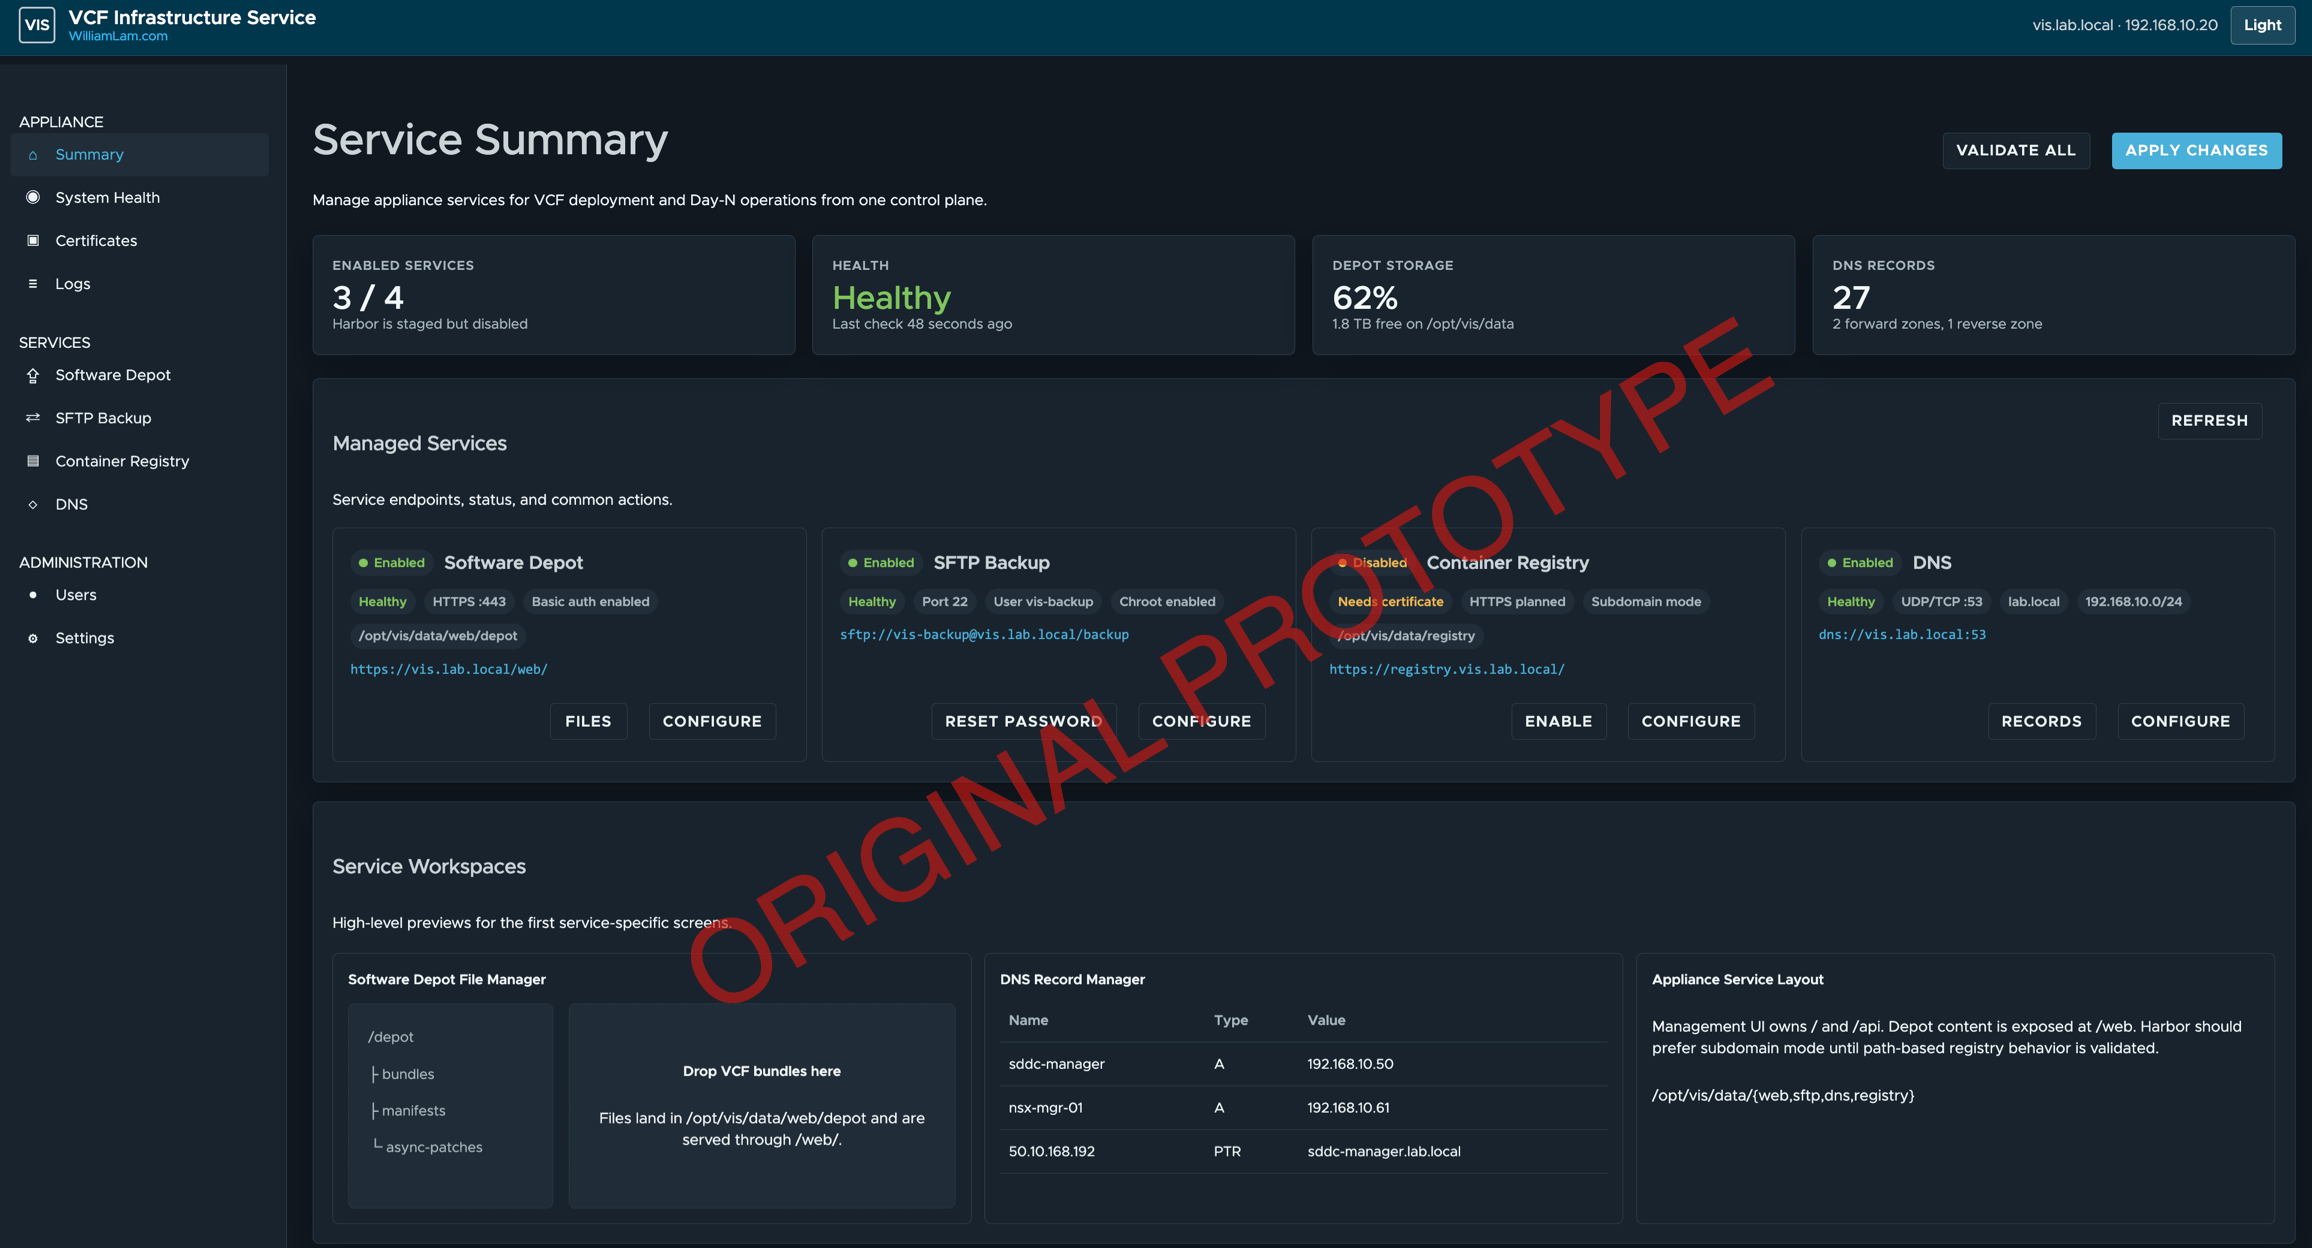Open the dns://vis.lab.local:53 link
This screenshot has height=1248, width=2312.
click(1902, 634)
